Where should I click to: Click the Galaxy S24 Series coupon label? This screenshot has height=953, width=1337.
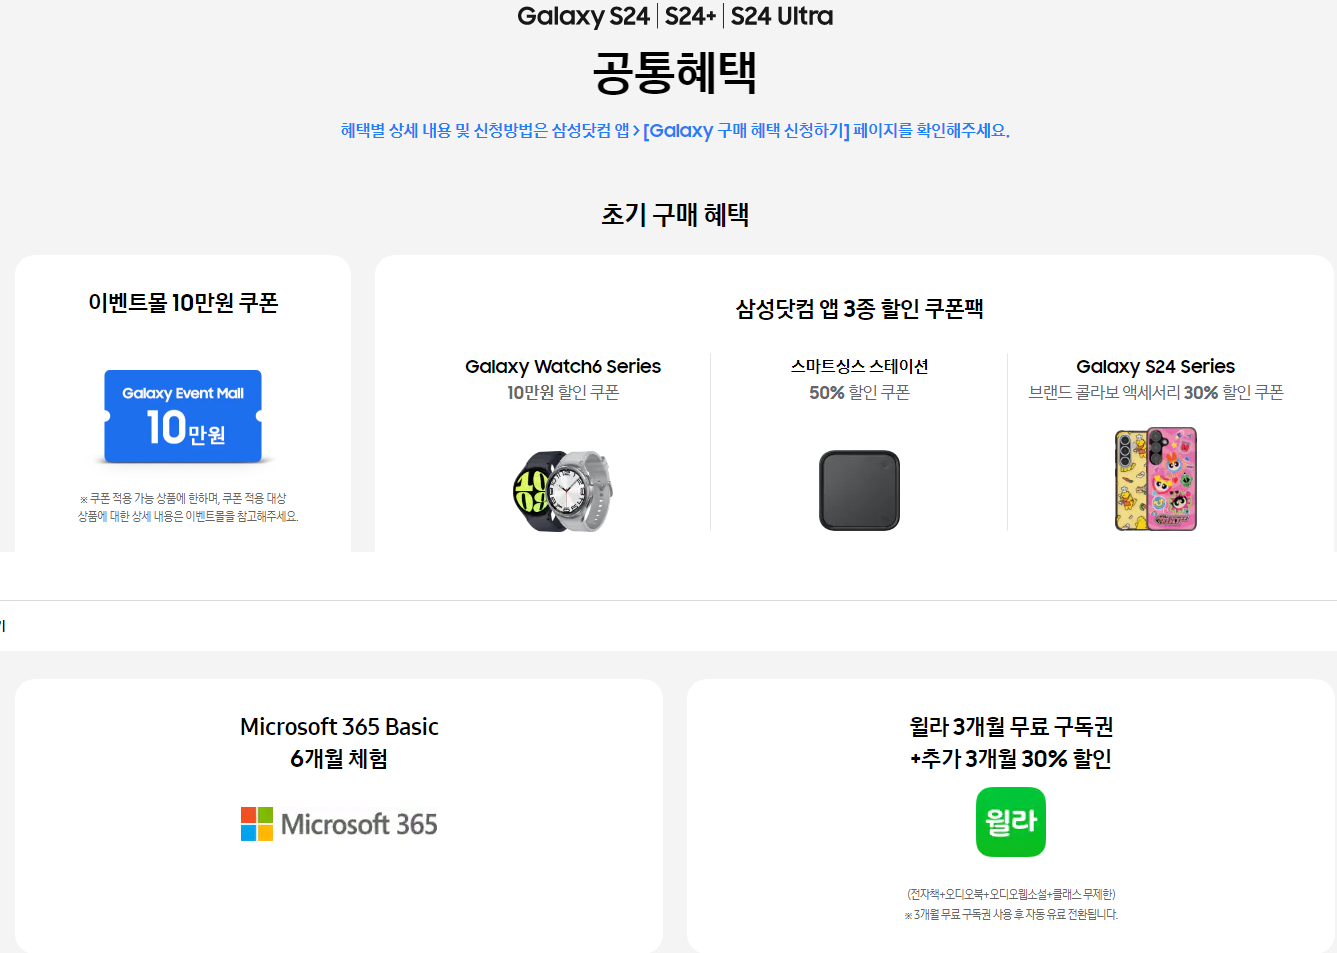[x=1156, y=367]
